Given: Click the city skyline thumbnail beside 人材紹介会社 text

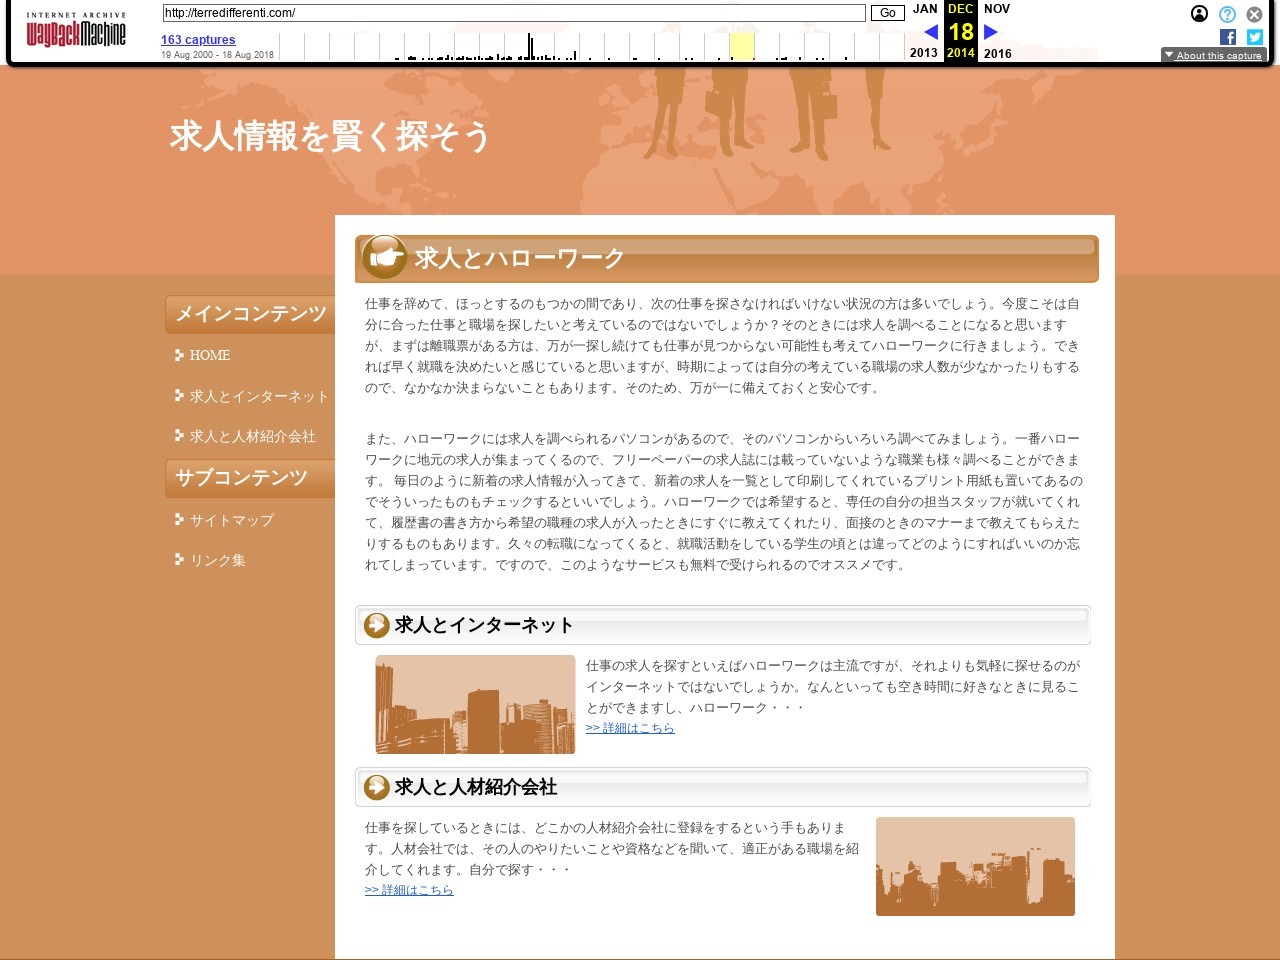Looking at the screenshot, I should (975, 866).
